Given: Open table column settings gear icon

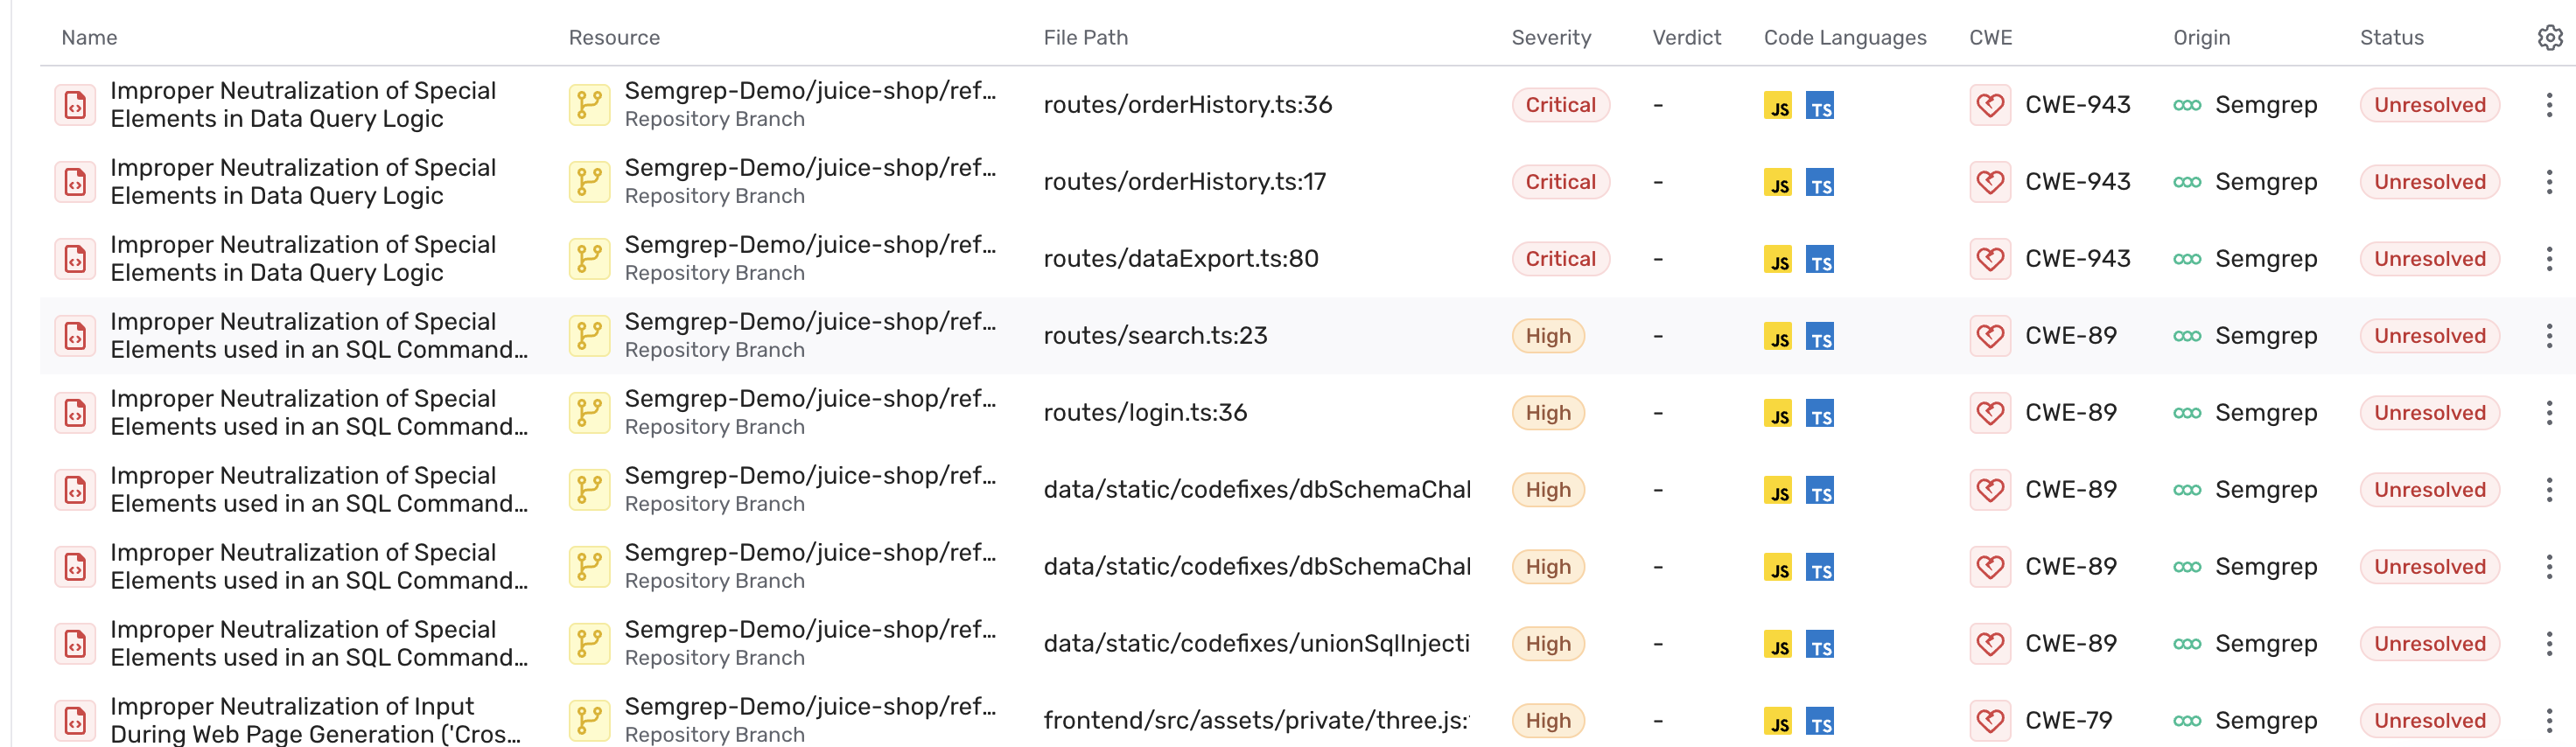Looking at the screenshot, I should coord(2549,38).
